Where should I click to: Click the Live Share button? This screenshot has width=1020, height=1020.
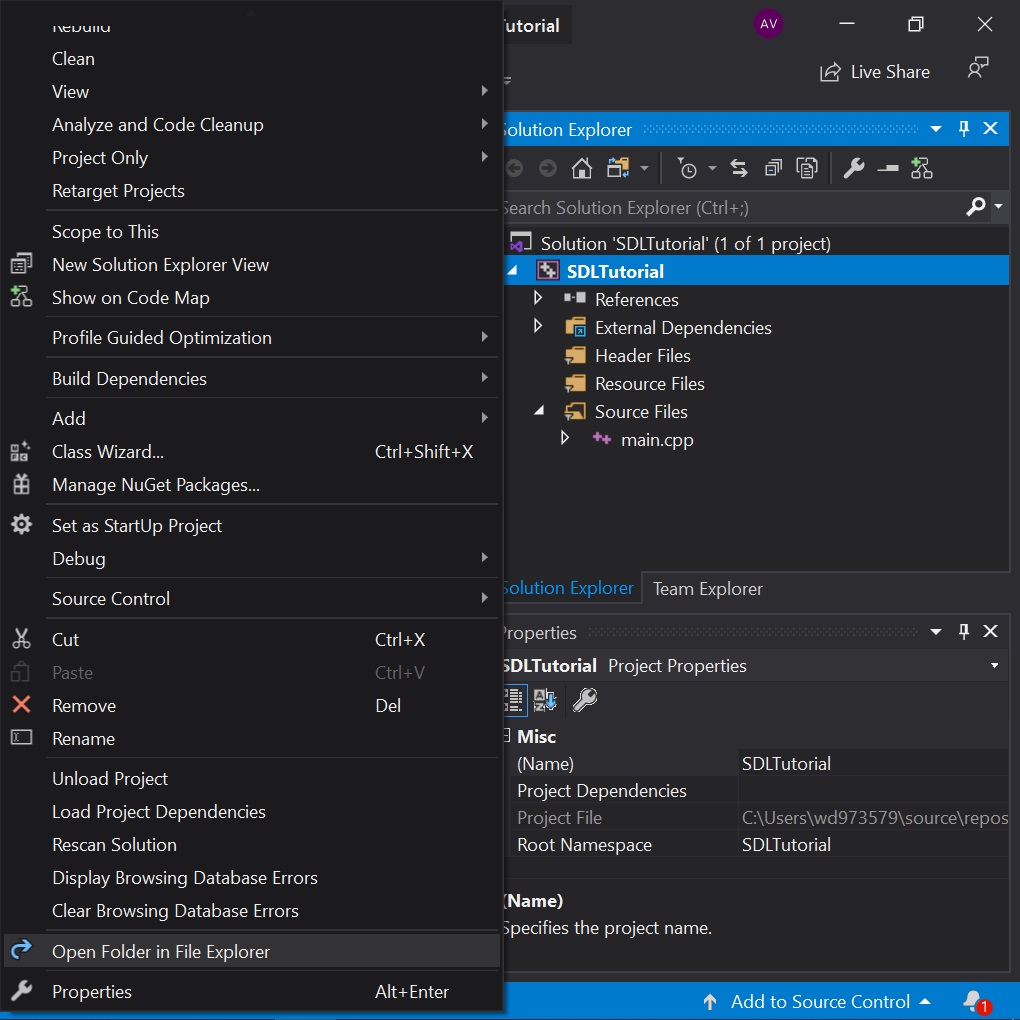[874, 72]
